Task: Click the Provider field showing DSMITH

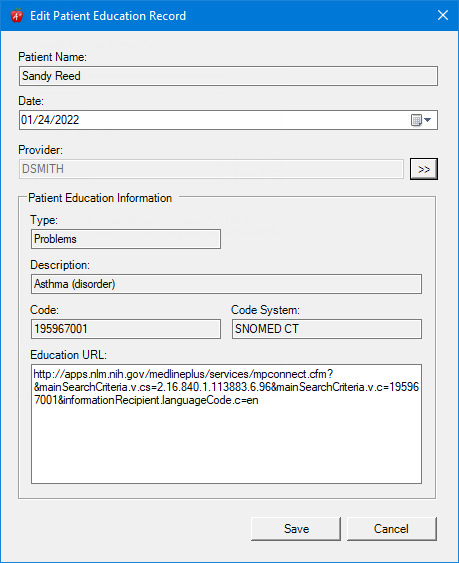Action: pos(211,169)
